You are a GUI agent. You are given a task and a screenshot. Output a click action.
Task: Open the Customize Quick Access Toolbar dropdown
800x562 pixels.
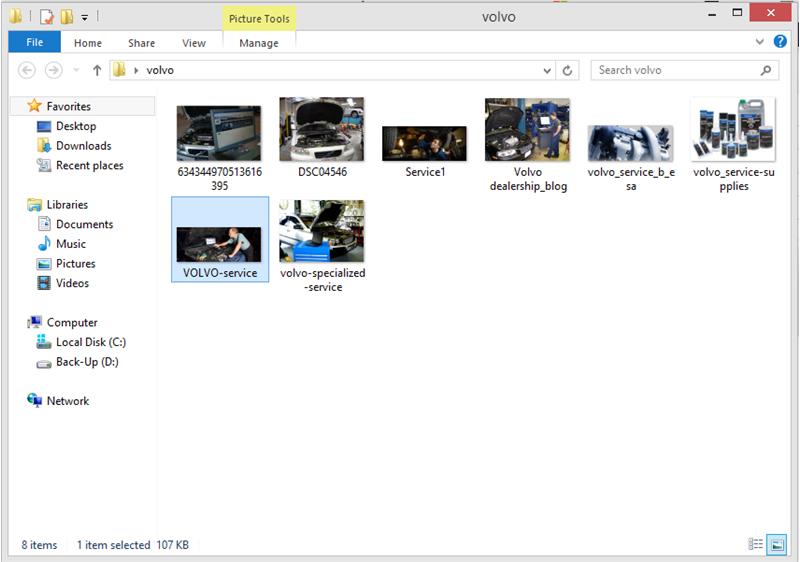[x=85, y=18]
